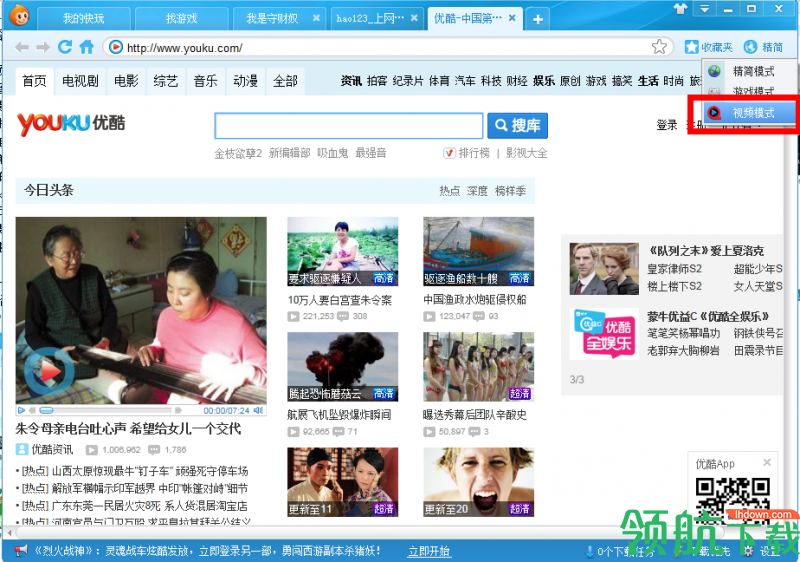Open 《队列之末》爱上夏洛克 promo link
This screenshot has width=800, height=562.
(706, 251)
